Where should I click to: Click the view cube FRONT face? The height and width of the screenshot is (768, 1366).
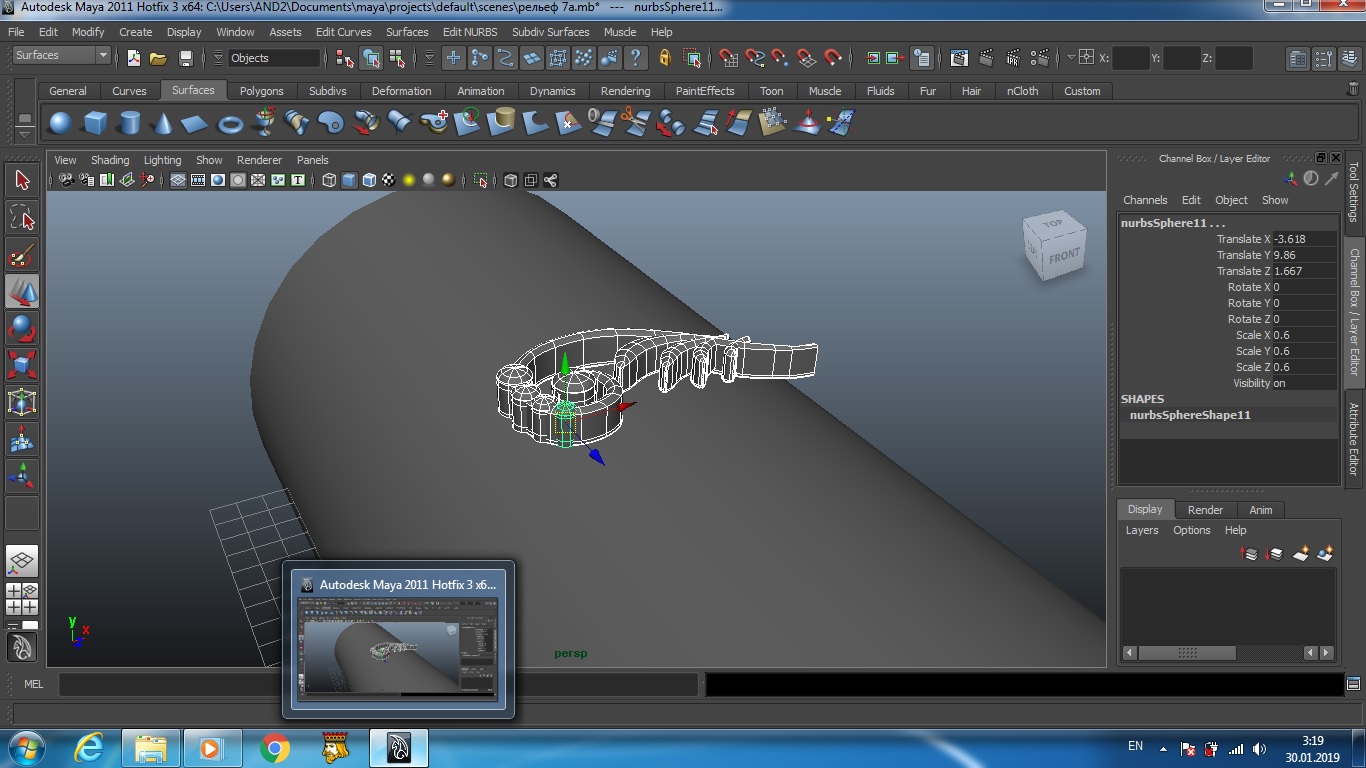point(1064,255)
